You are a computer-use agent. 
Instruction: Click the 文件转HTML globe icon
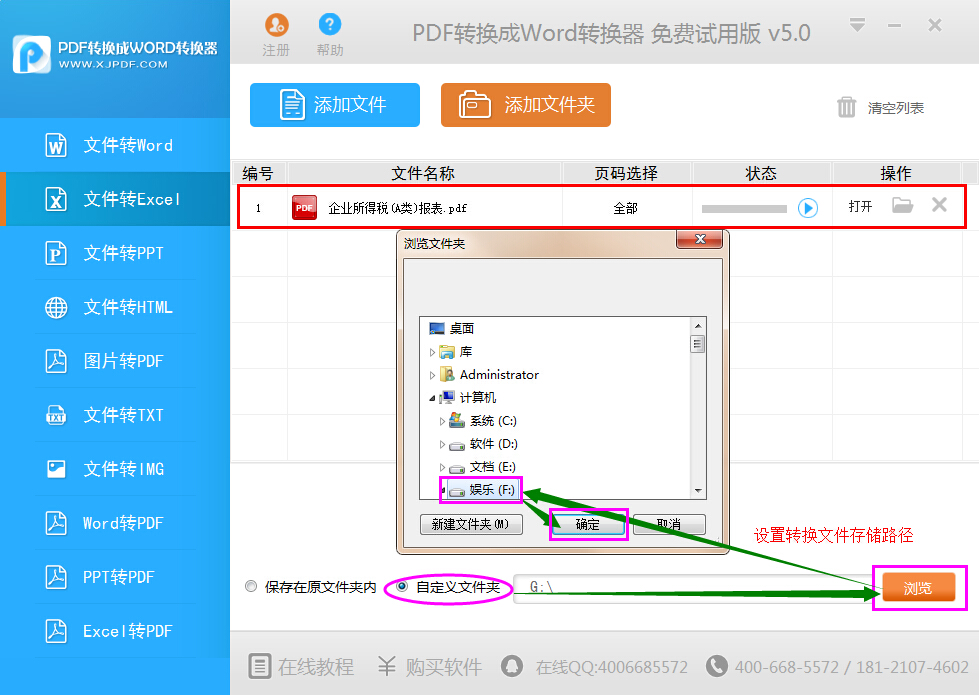[56, 307]
